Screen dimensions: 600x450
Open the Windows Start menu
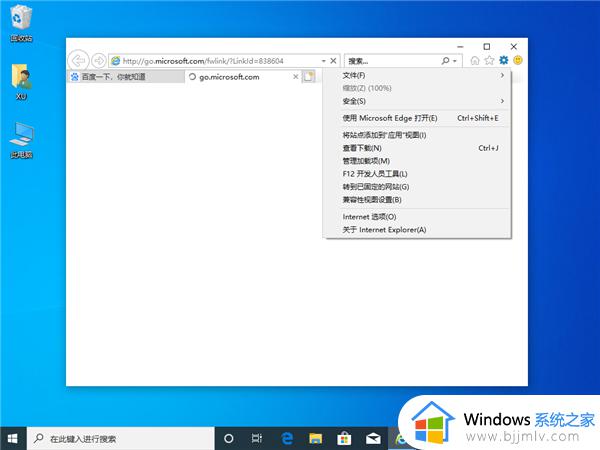click(x=13, y=439)
